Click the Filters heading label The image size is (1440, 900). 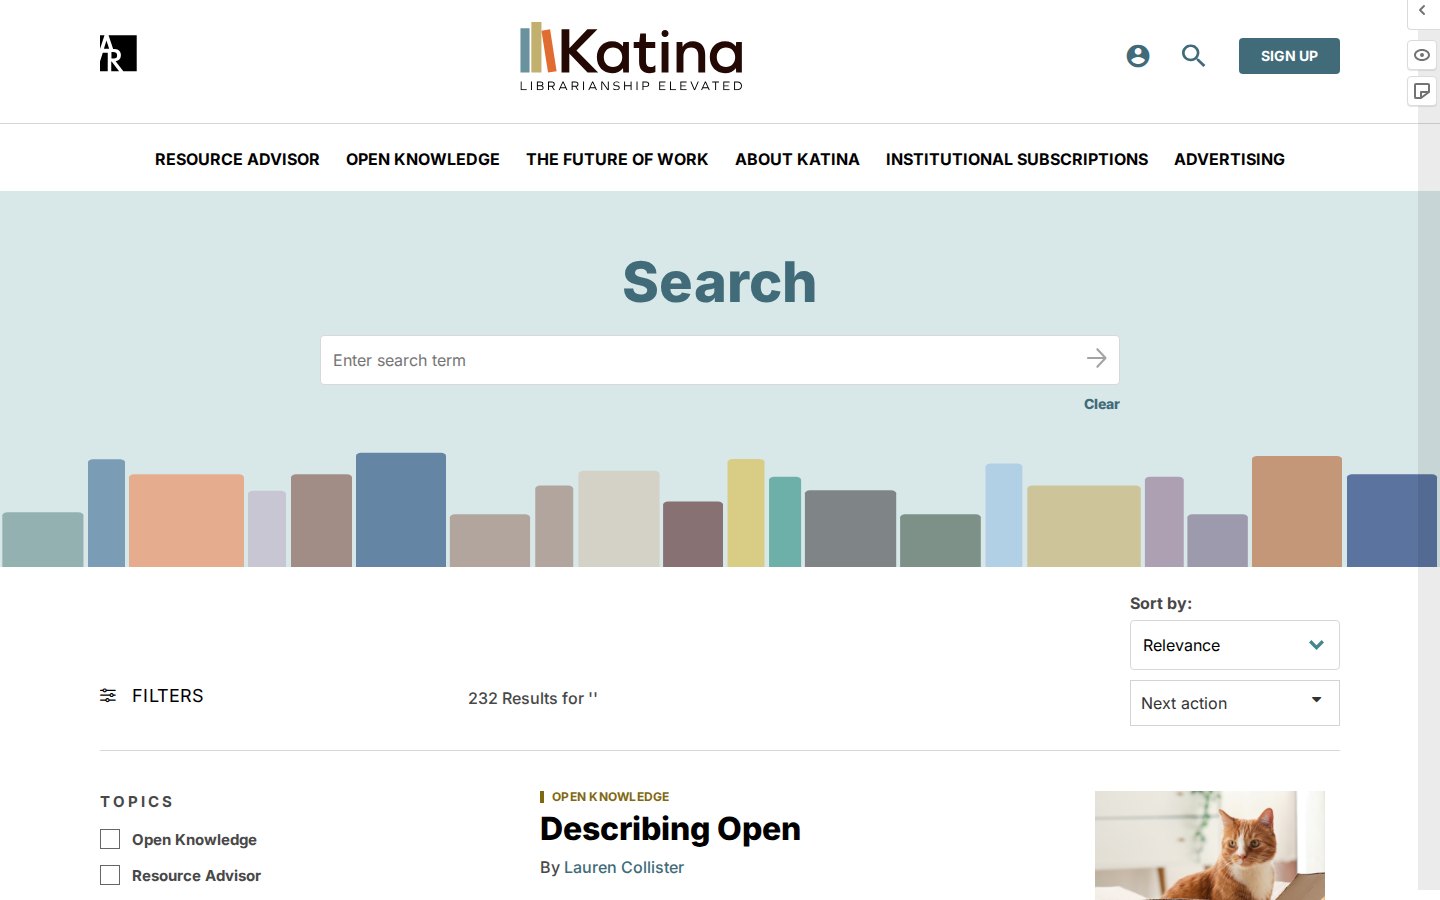167,696
